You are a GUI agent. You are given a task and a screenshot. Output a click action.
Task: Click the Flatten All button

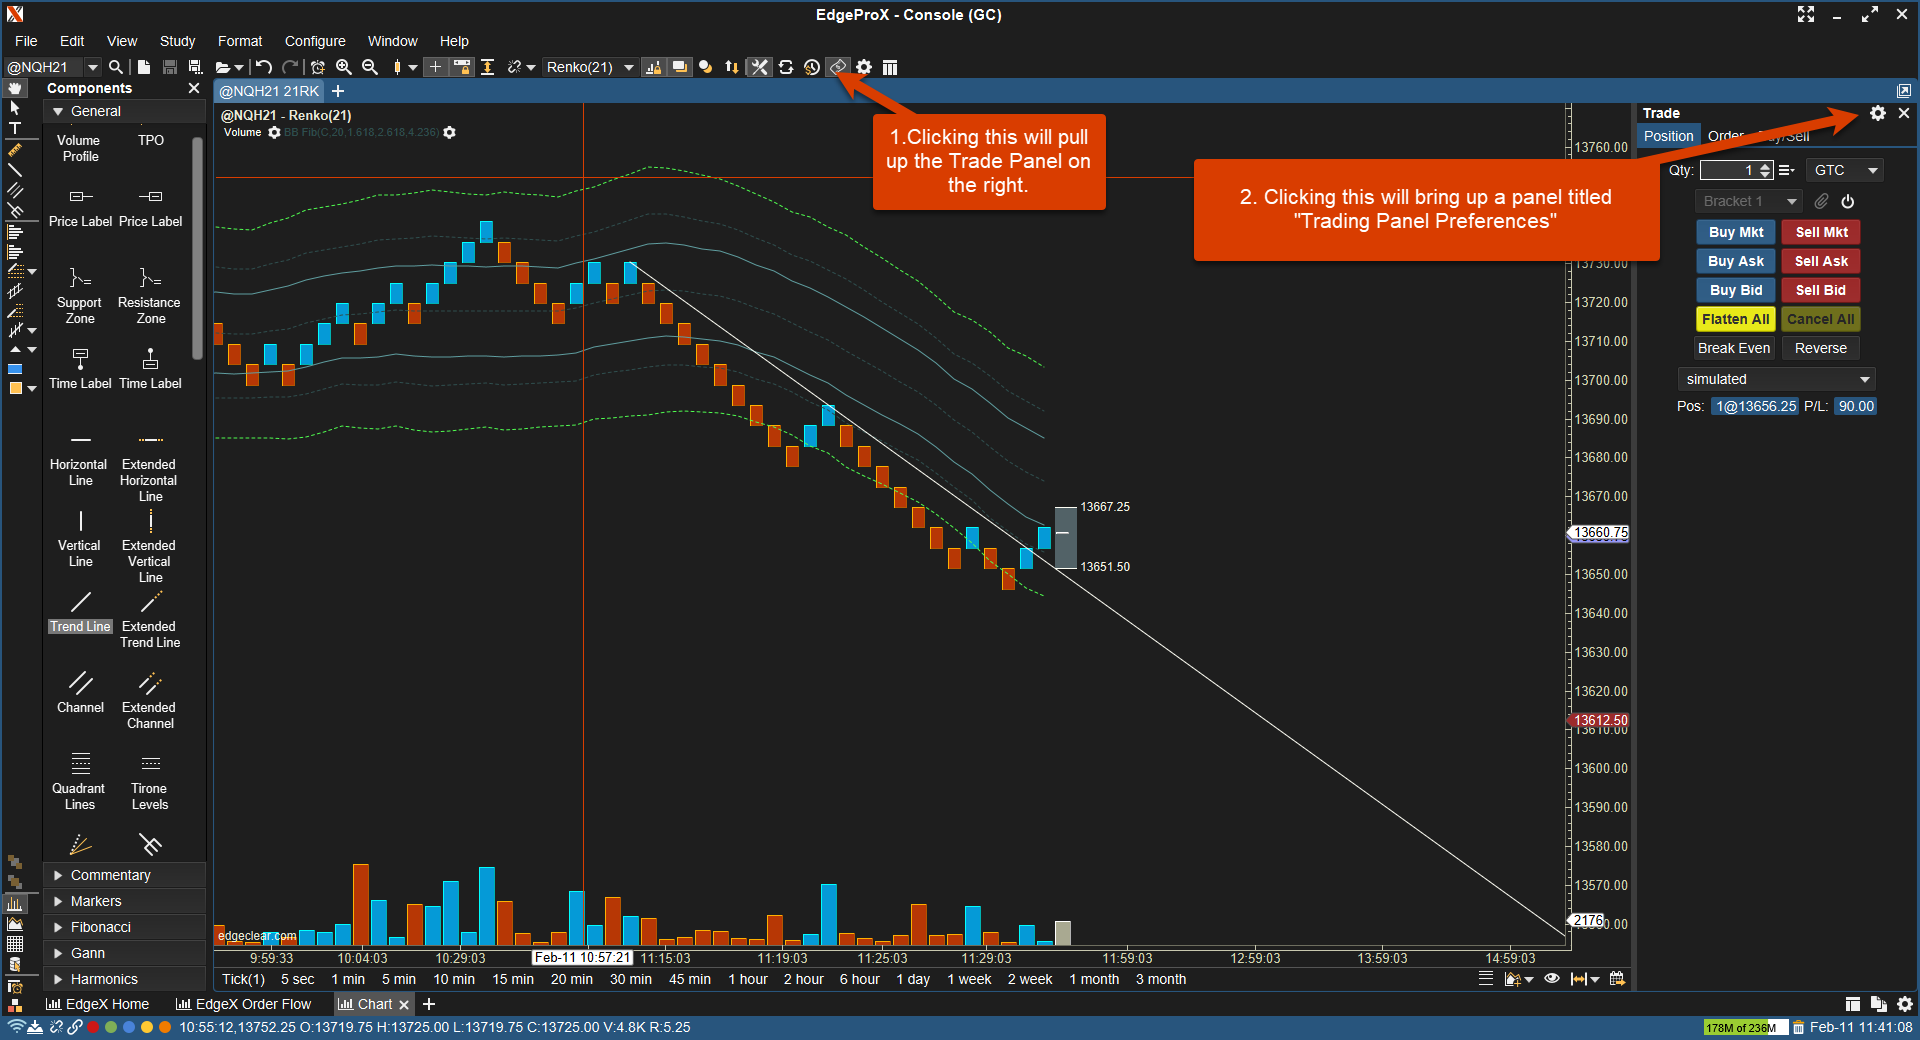1736,319
